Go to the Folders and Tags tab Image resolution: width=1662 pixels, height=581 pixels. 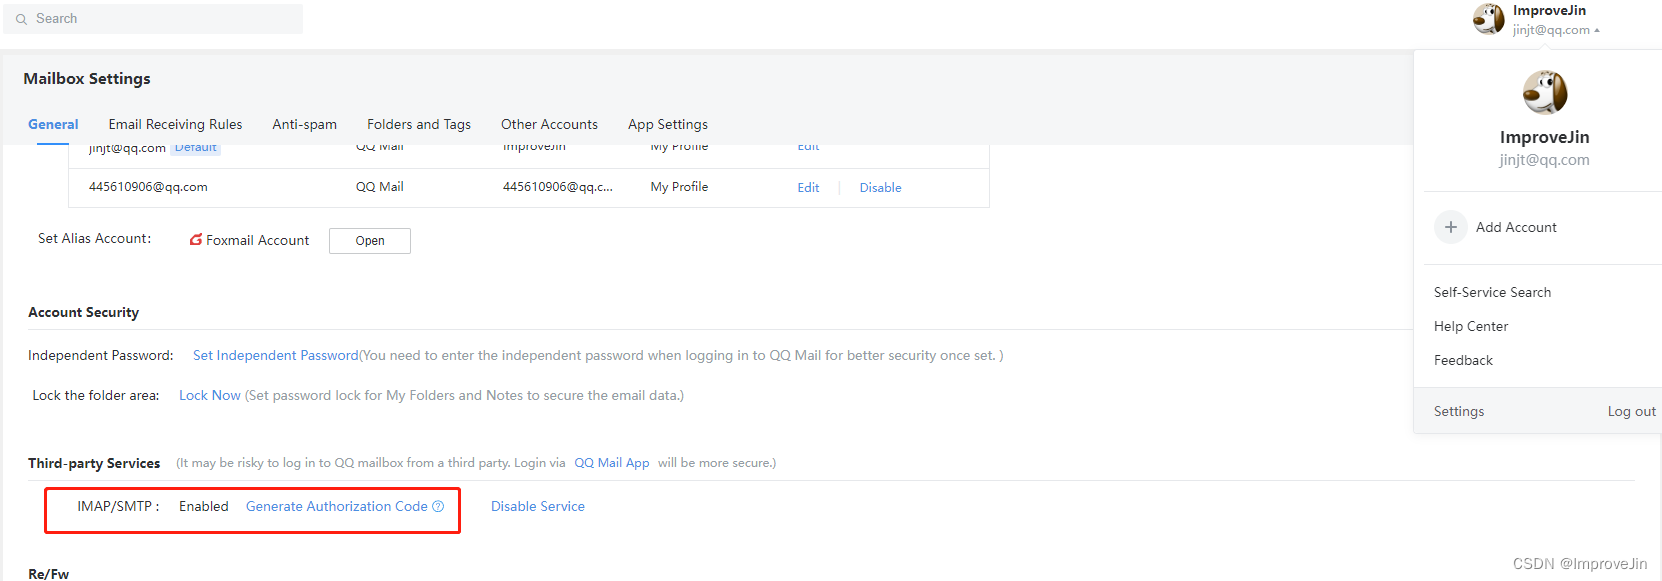pos(419,124)
